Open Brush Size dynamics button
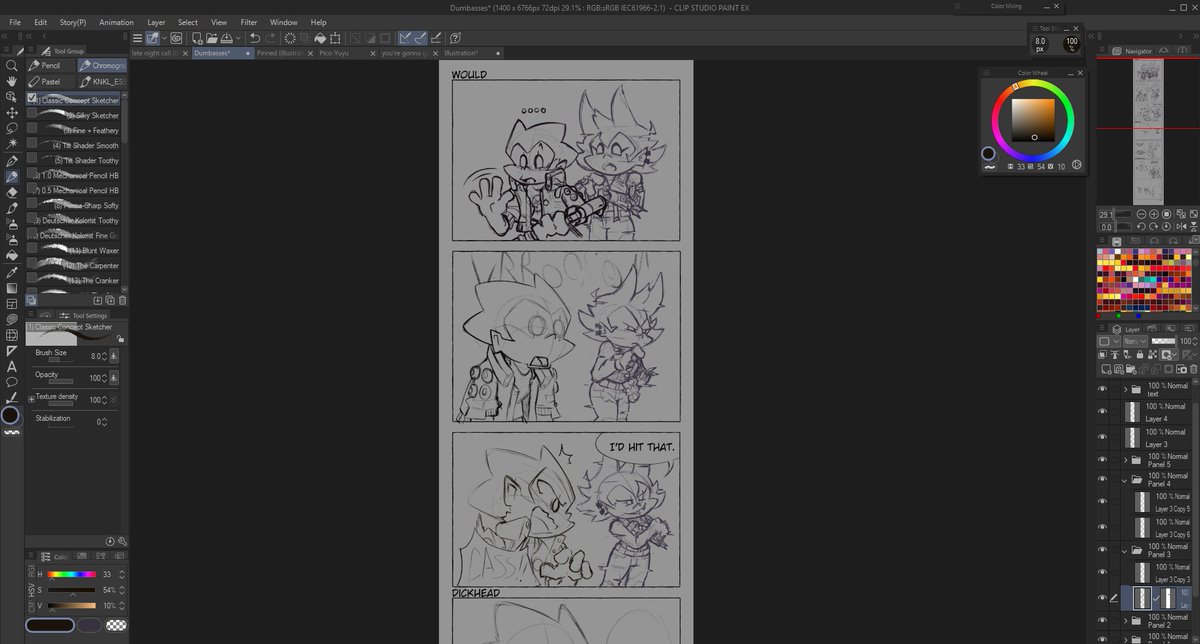1200x644 pixels. coord(113,355)
